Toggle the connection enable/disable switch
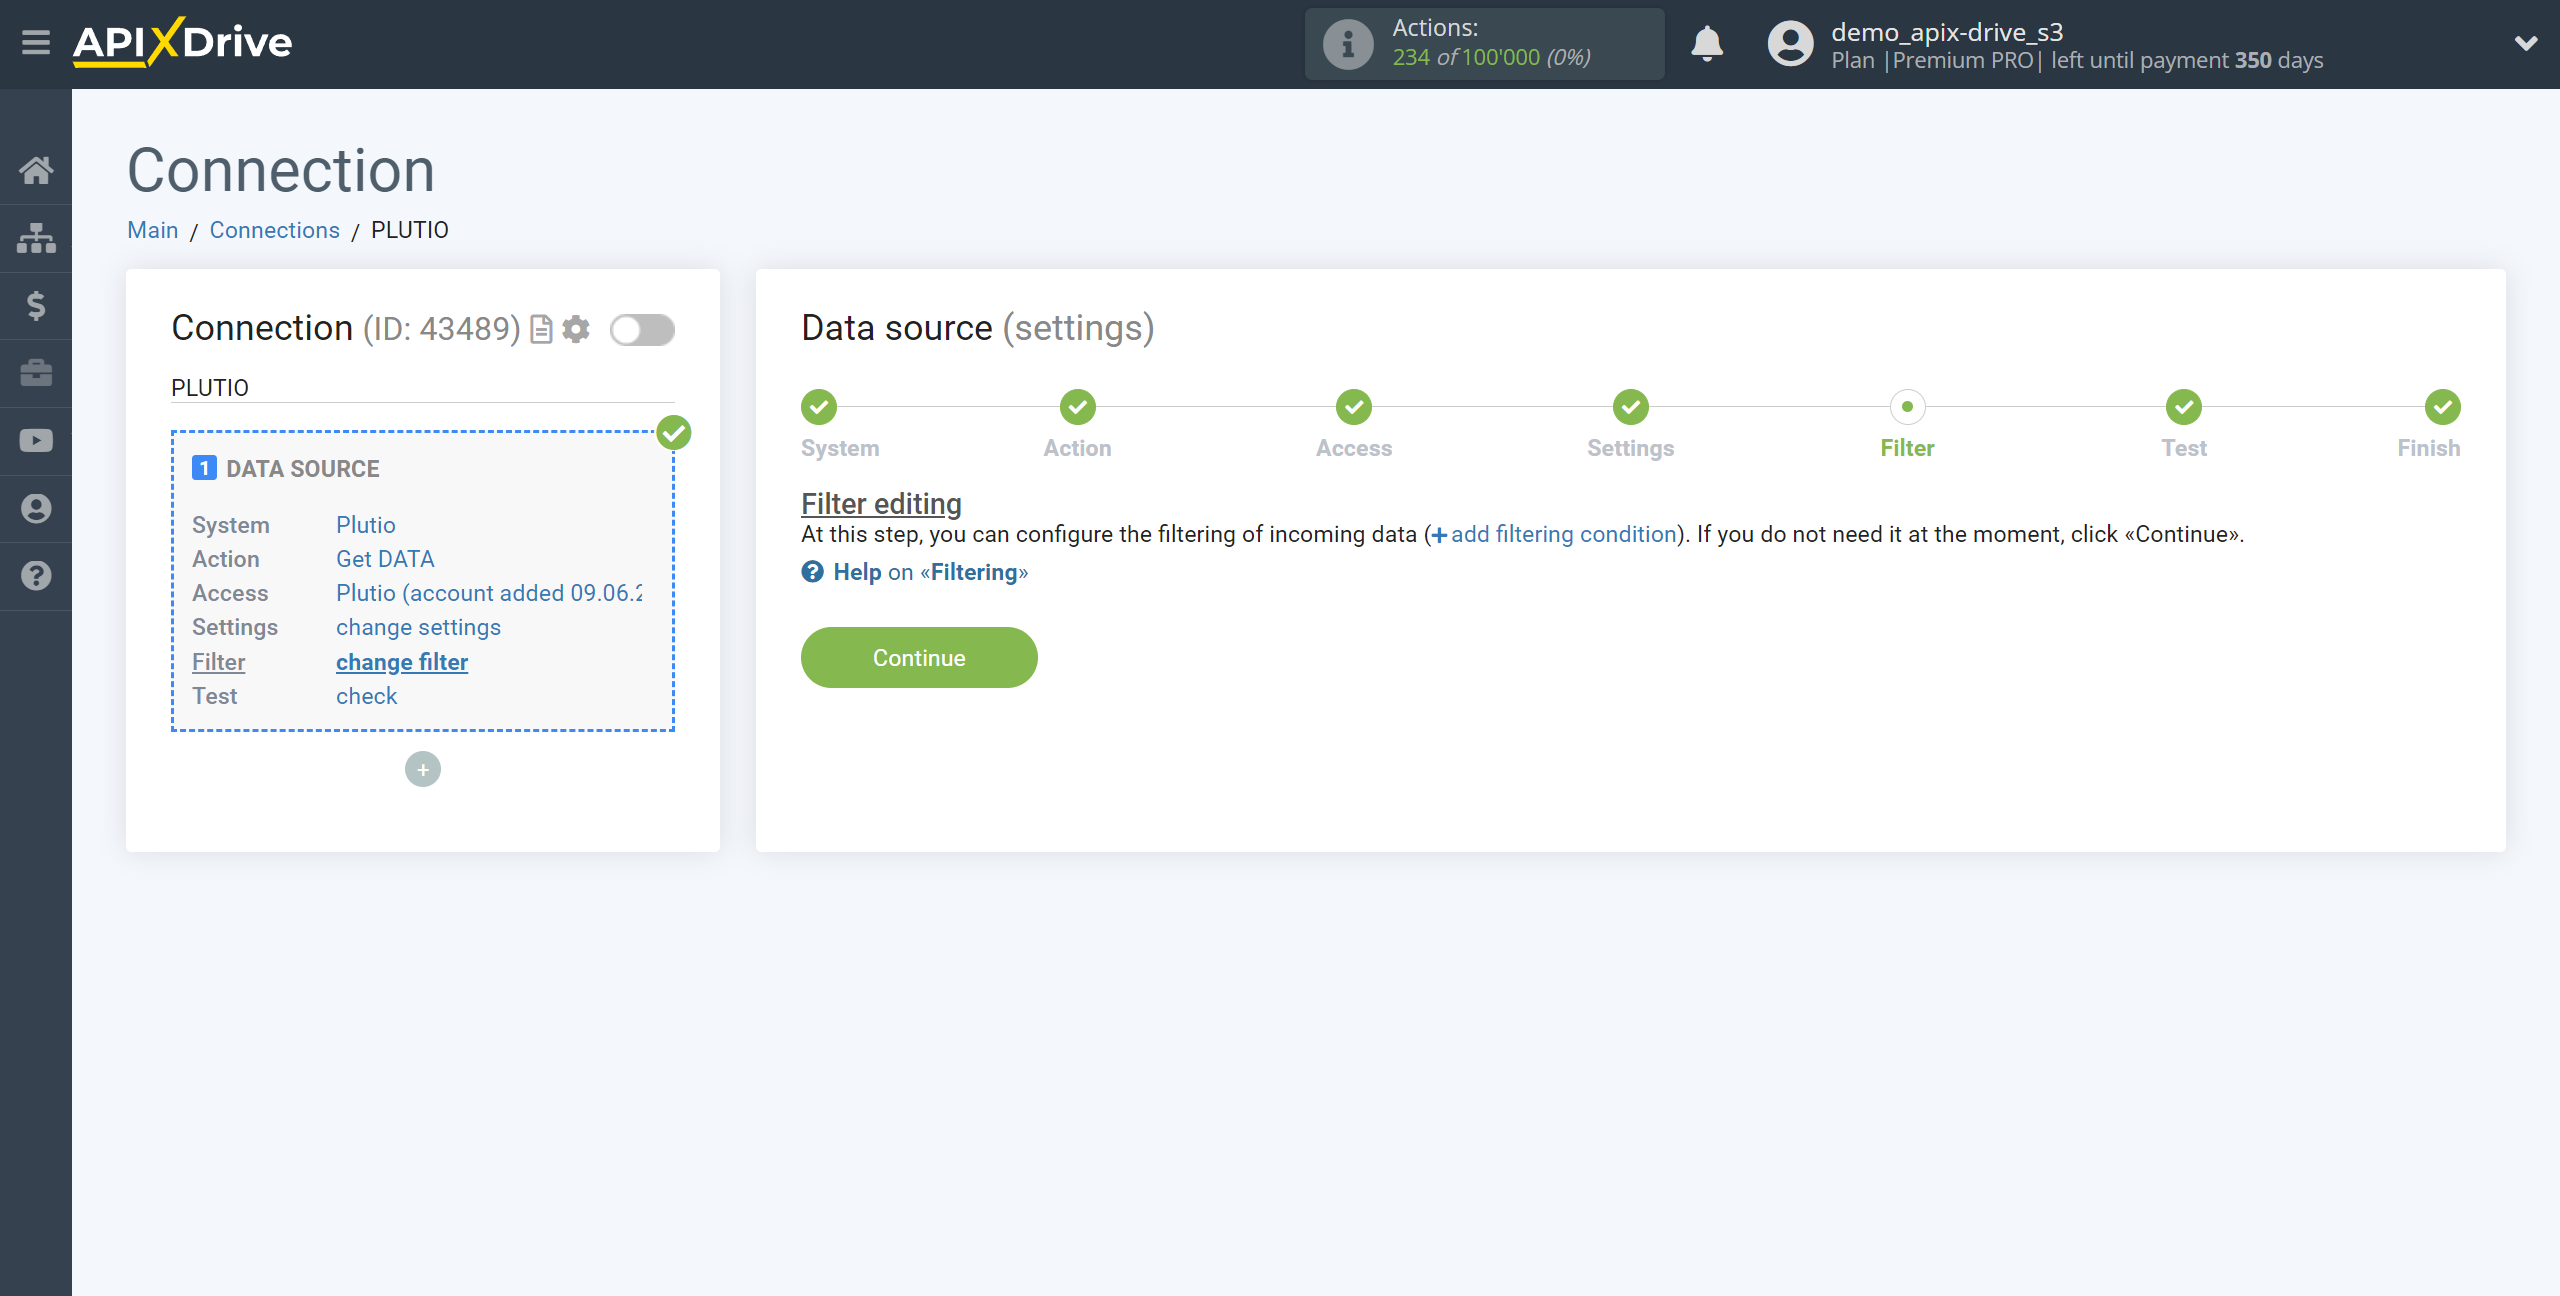 tap(641, 329)
